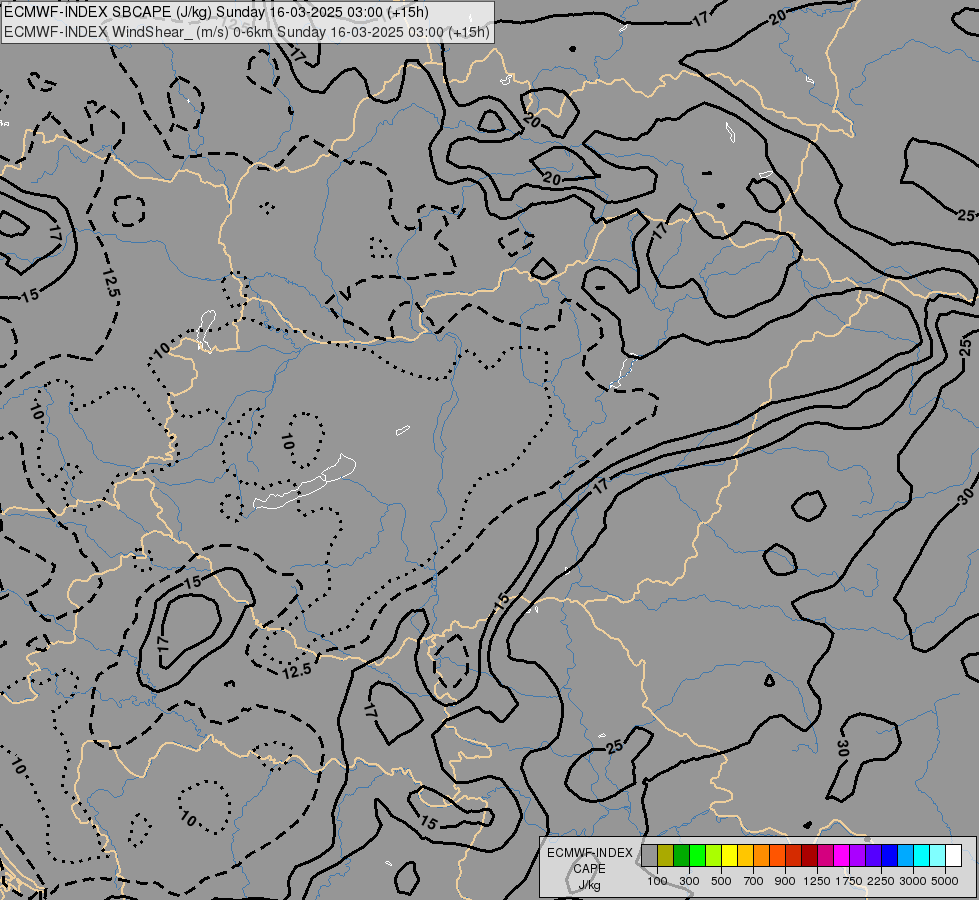This screenshot has width=979, height=900.
Task: Click the pale cyan swatch above 5000
Action: (937, 855)
